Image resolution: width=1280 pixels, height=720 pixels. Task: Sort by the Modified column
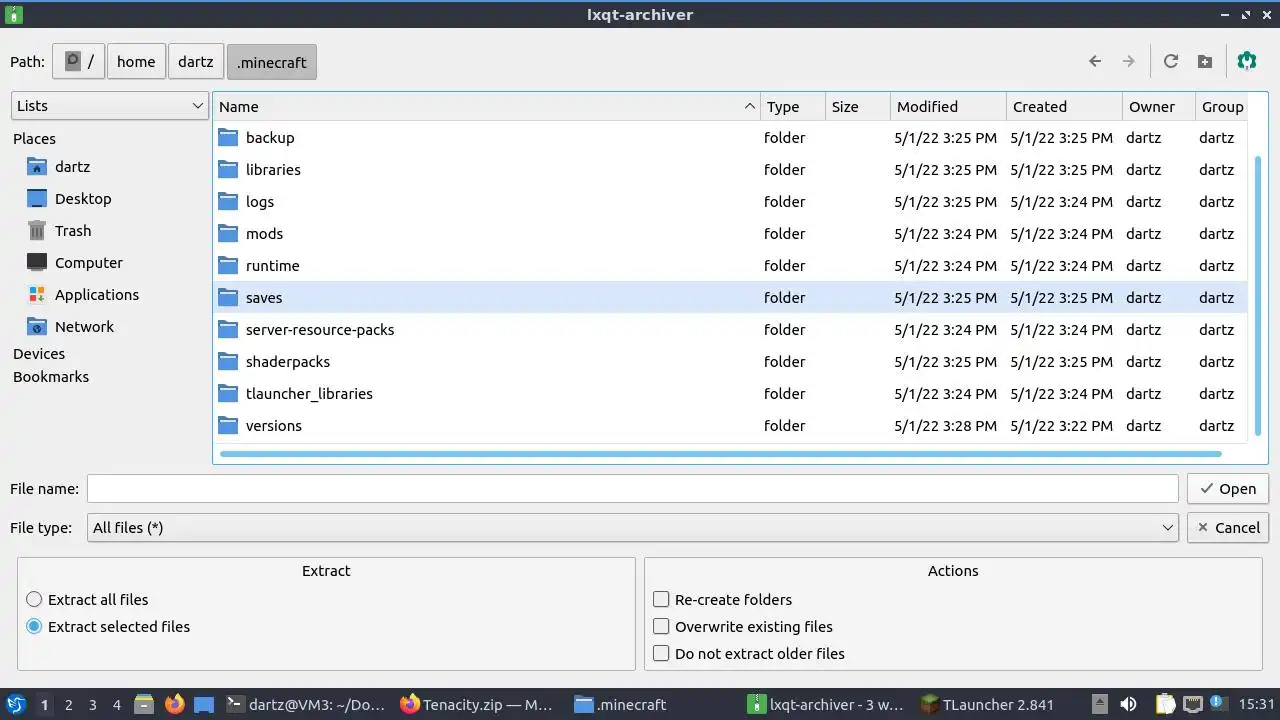coord(947,107)
